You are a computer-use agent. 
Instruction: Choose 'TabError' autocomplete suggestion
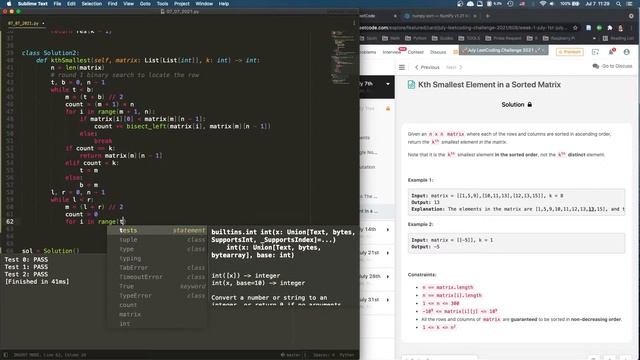157,268
